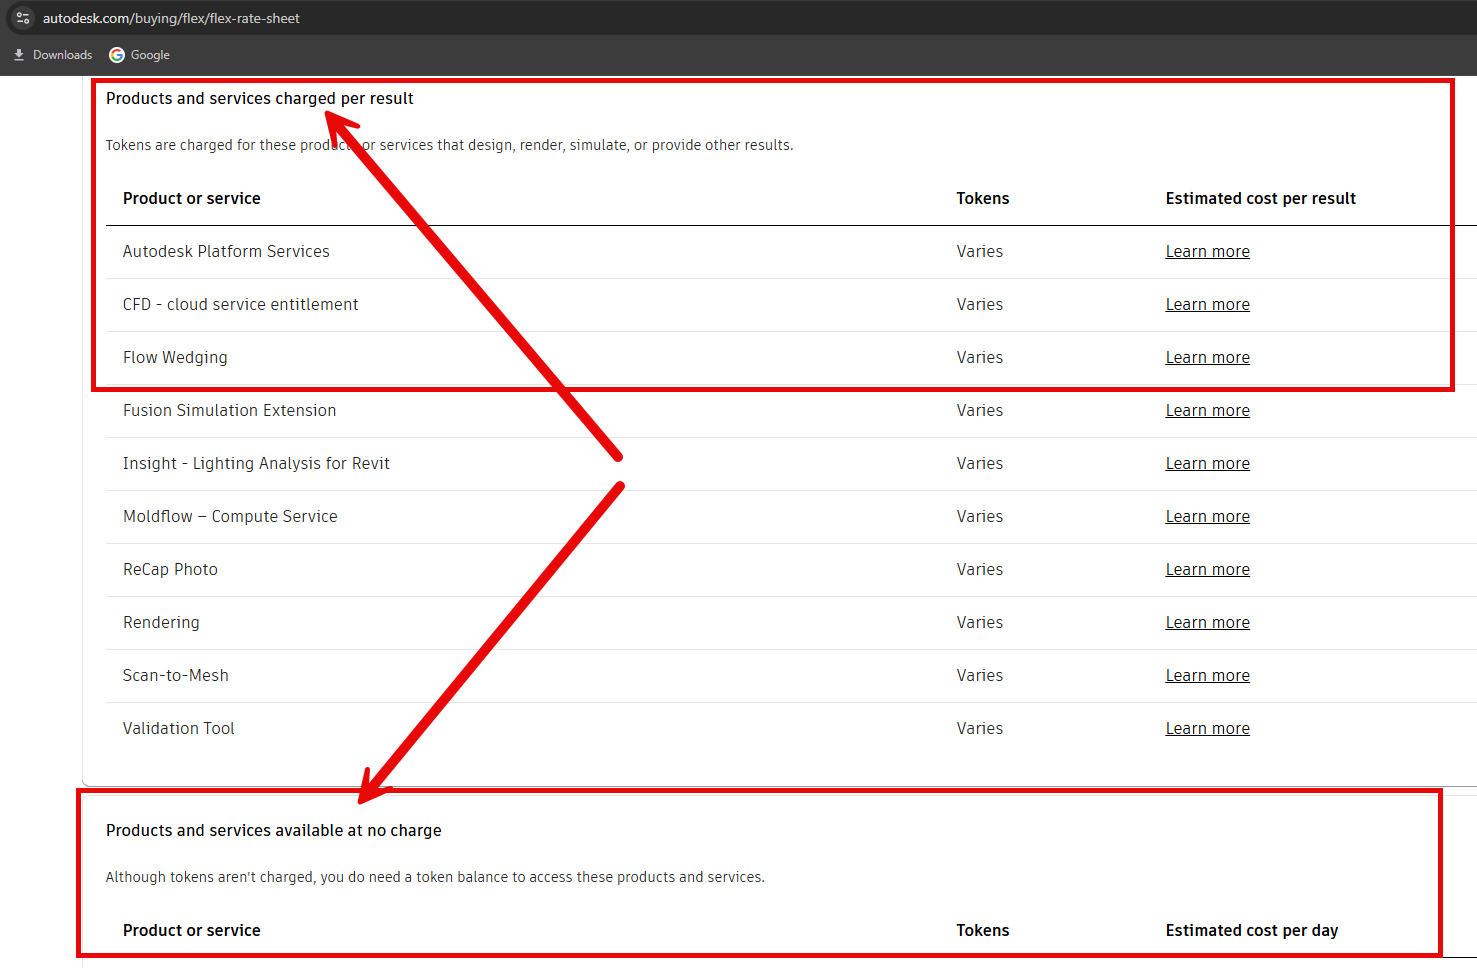Click the Downloads bookmark icon
The image size is (1477, 968).
[19, 55]
